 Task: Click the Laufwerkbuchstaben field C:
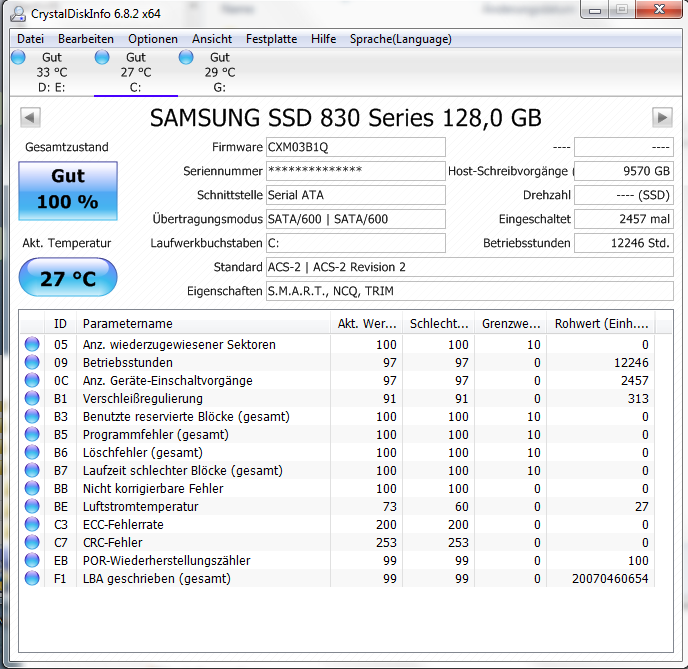click(356, 243)
